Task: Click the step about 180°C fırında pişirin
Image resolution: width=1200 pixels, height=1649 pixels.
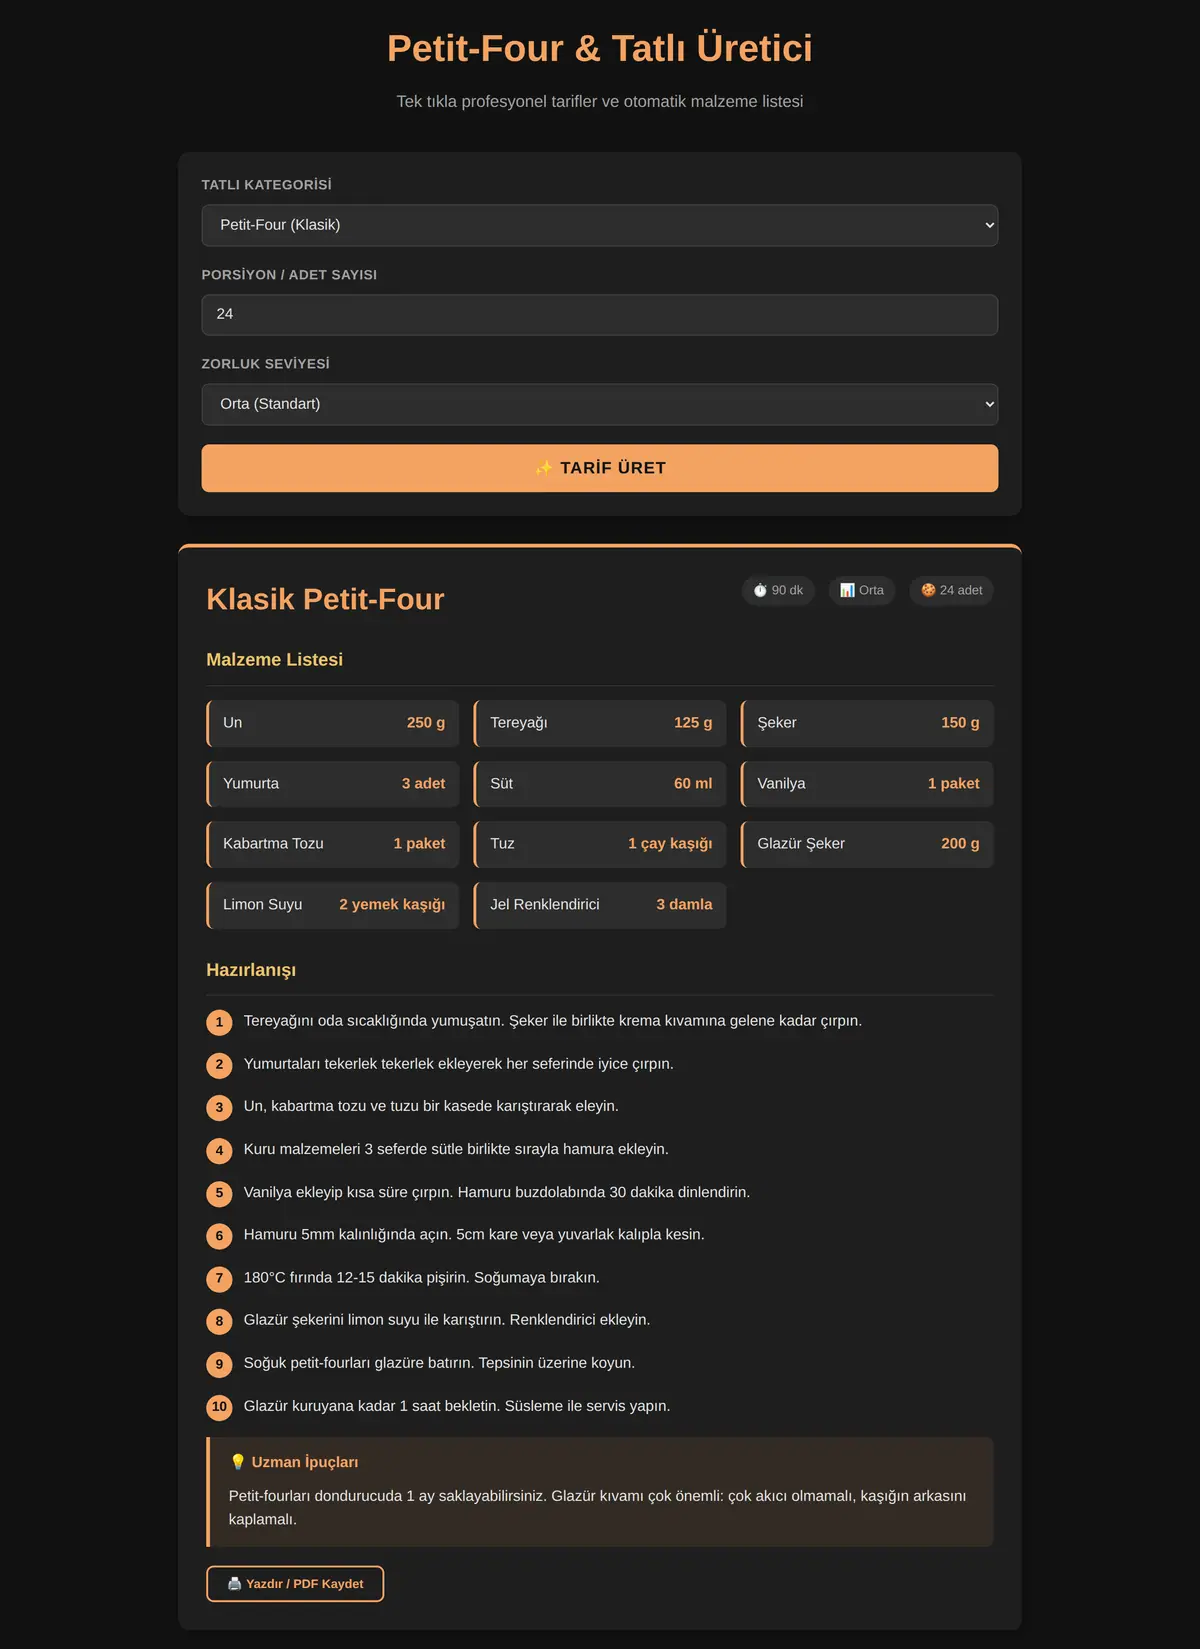Action: [422, 1277]
